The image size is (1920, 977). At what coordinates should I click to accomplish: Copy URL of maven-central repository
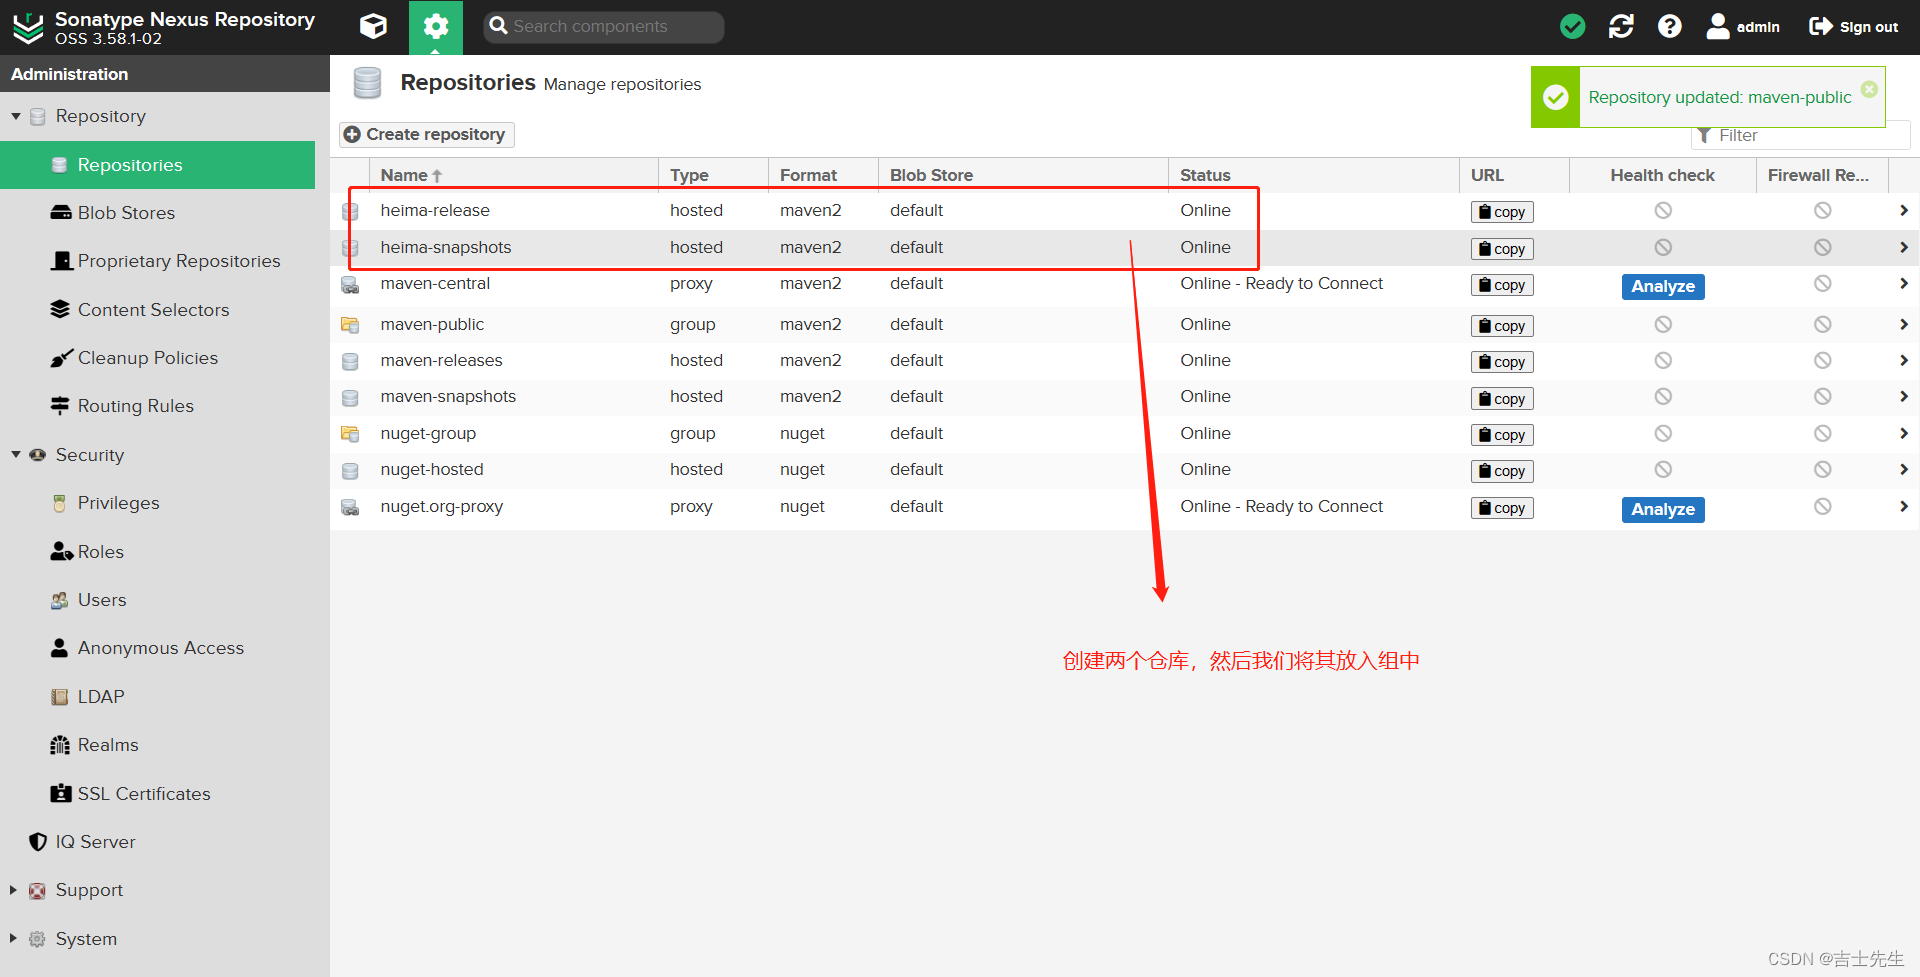pyautogui.click(x=1502, y=285)
